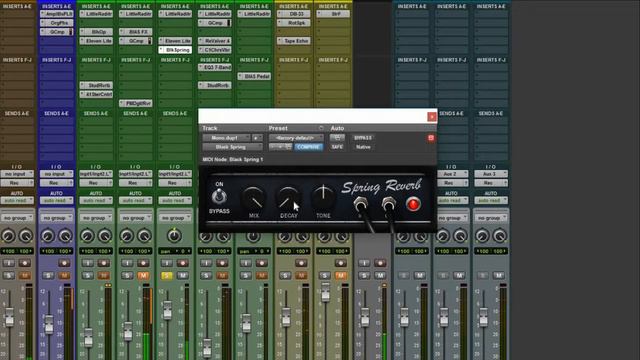Click left pan knob on brown track
The width and height of the screenshot is (640, 360).
8,236
